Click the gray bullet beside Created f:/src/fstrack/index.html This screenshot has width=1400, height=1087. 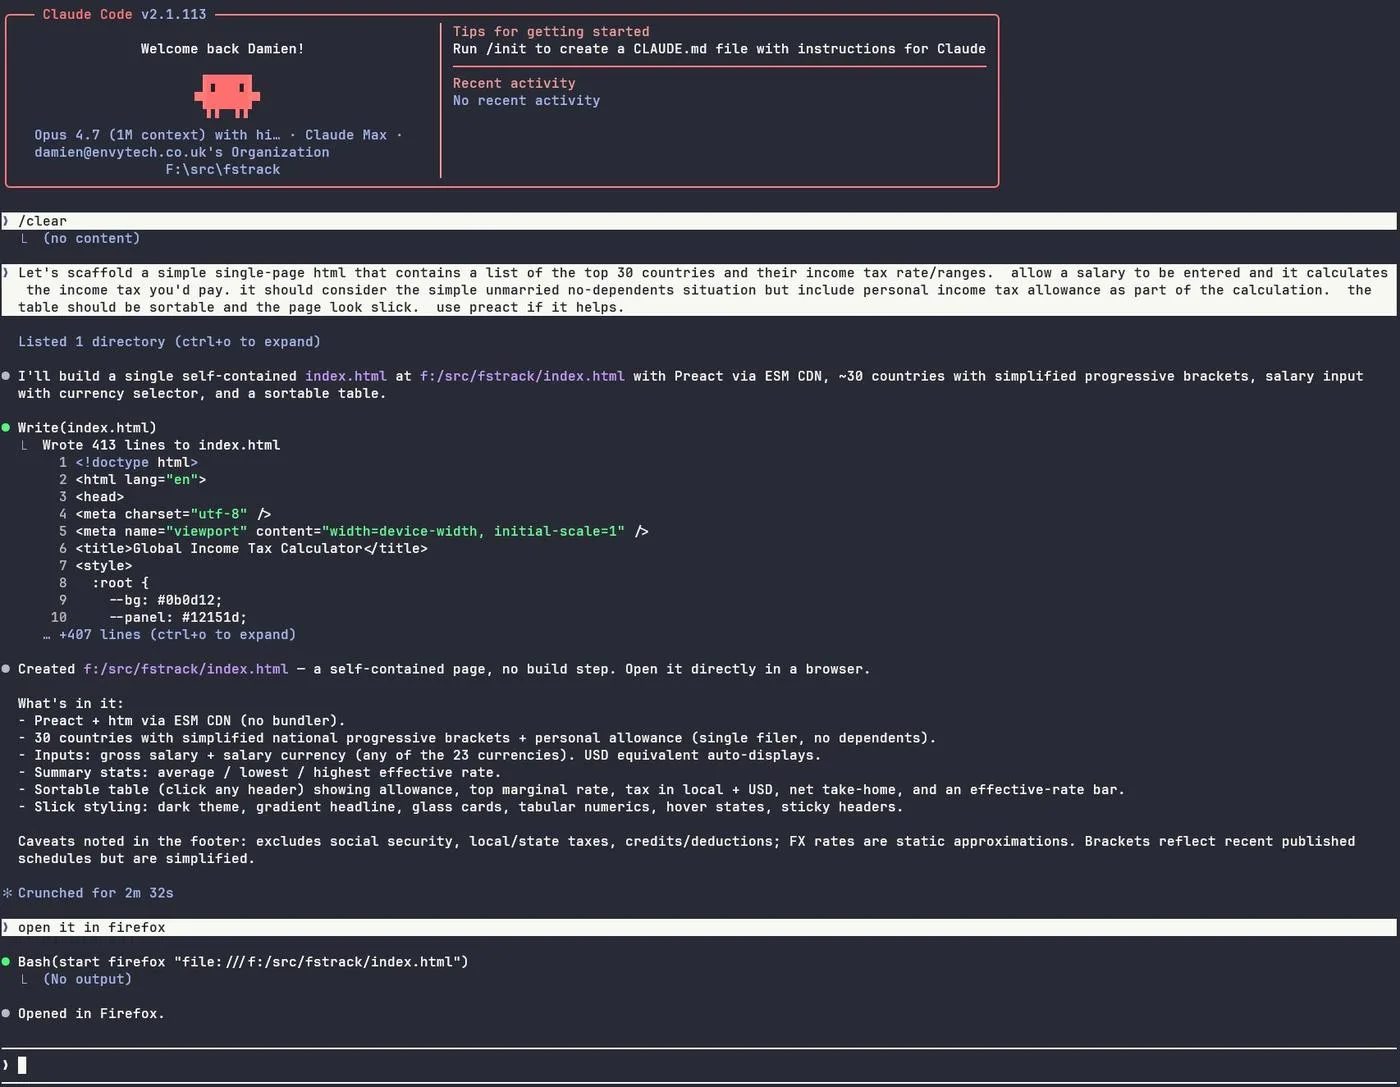(6, 669)
